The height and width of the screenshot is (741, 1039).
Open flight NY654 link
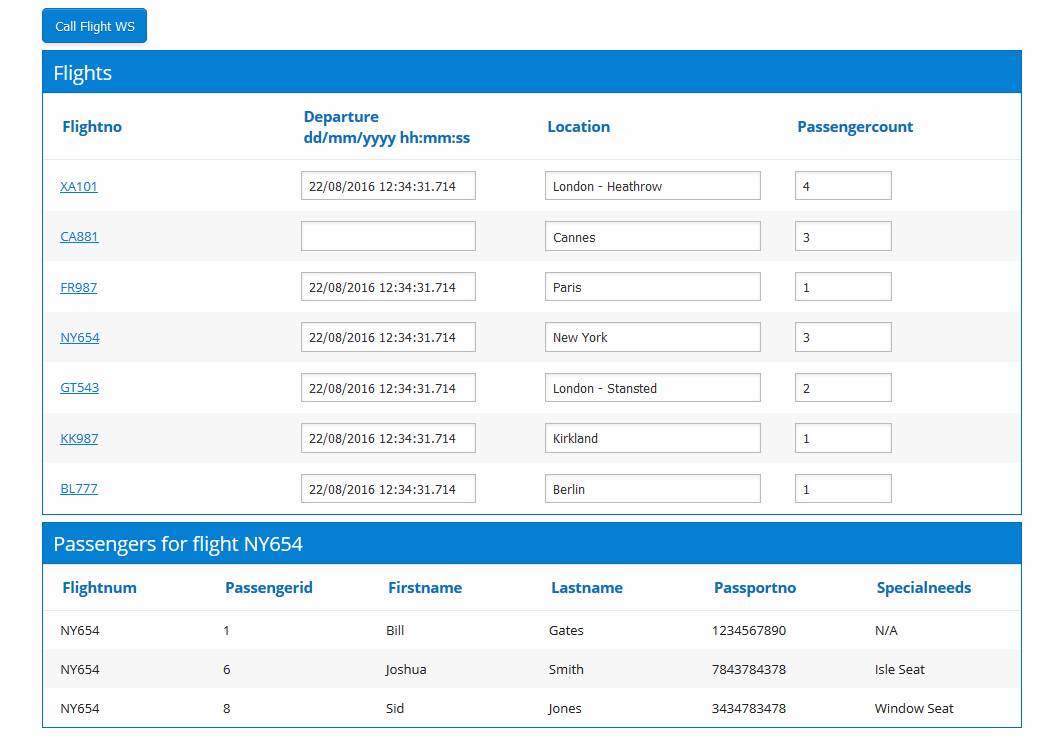(80, 338)
